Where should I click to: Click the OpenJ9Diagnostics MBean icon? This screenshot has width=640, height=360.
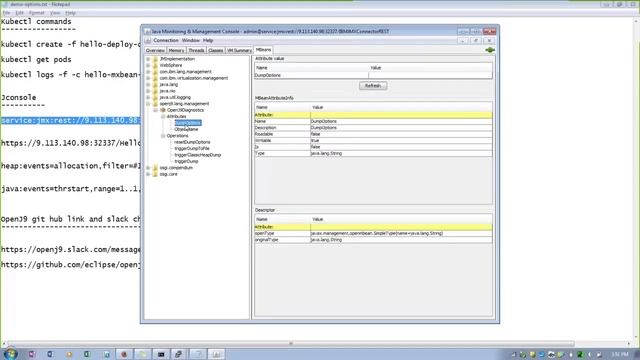click(162, 110)
